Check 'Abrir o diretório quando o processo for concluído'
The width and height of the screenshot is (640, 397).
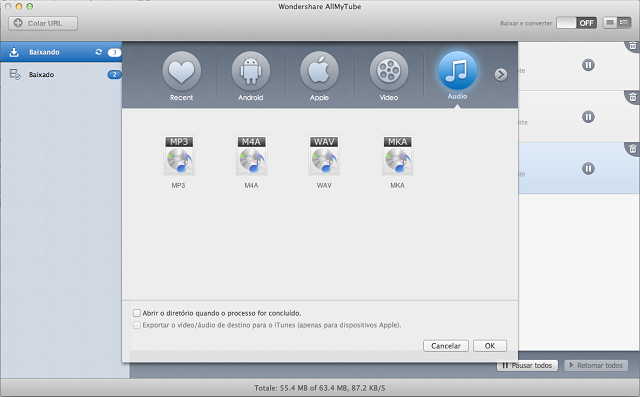pyautogui.click(x=137, y=313)
